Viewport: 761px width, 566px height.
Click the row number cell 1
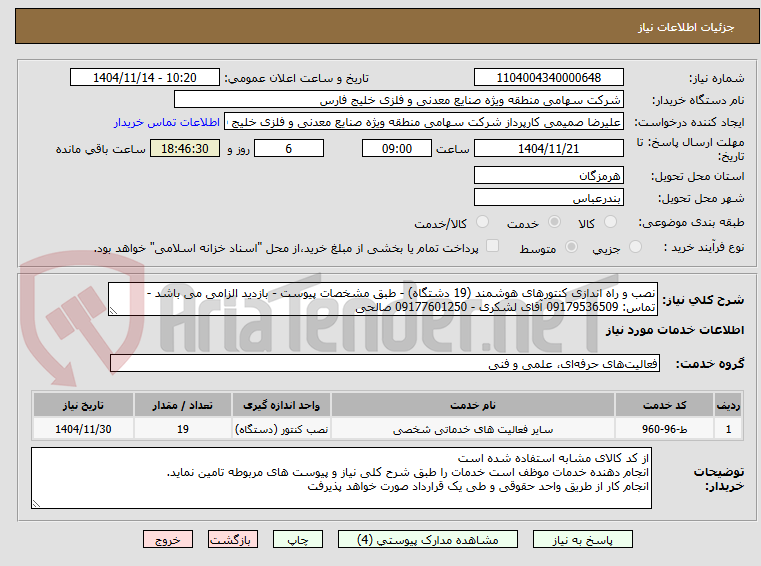728,429
